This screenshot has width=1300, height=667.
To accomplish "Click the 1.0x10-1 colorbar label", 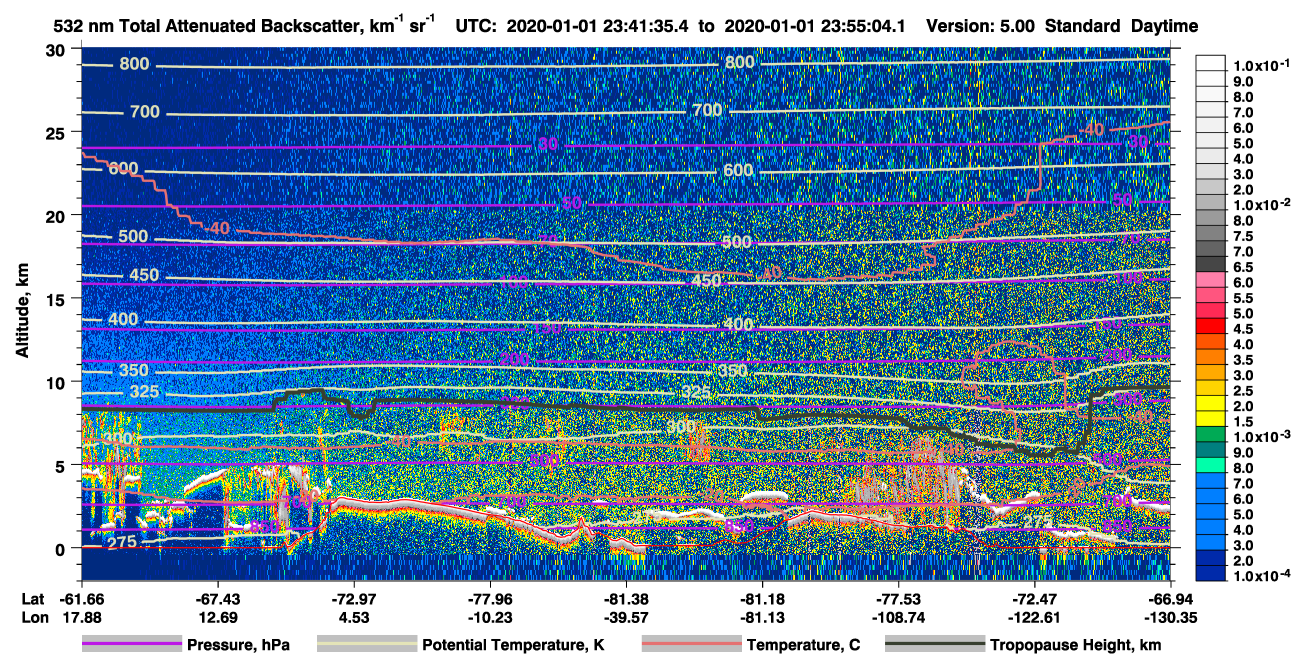I will coord(1263,65).
